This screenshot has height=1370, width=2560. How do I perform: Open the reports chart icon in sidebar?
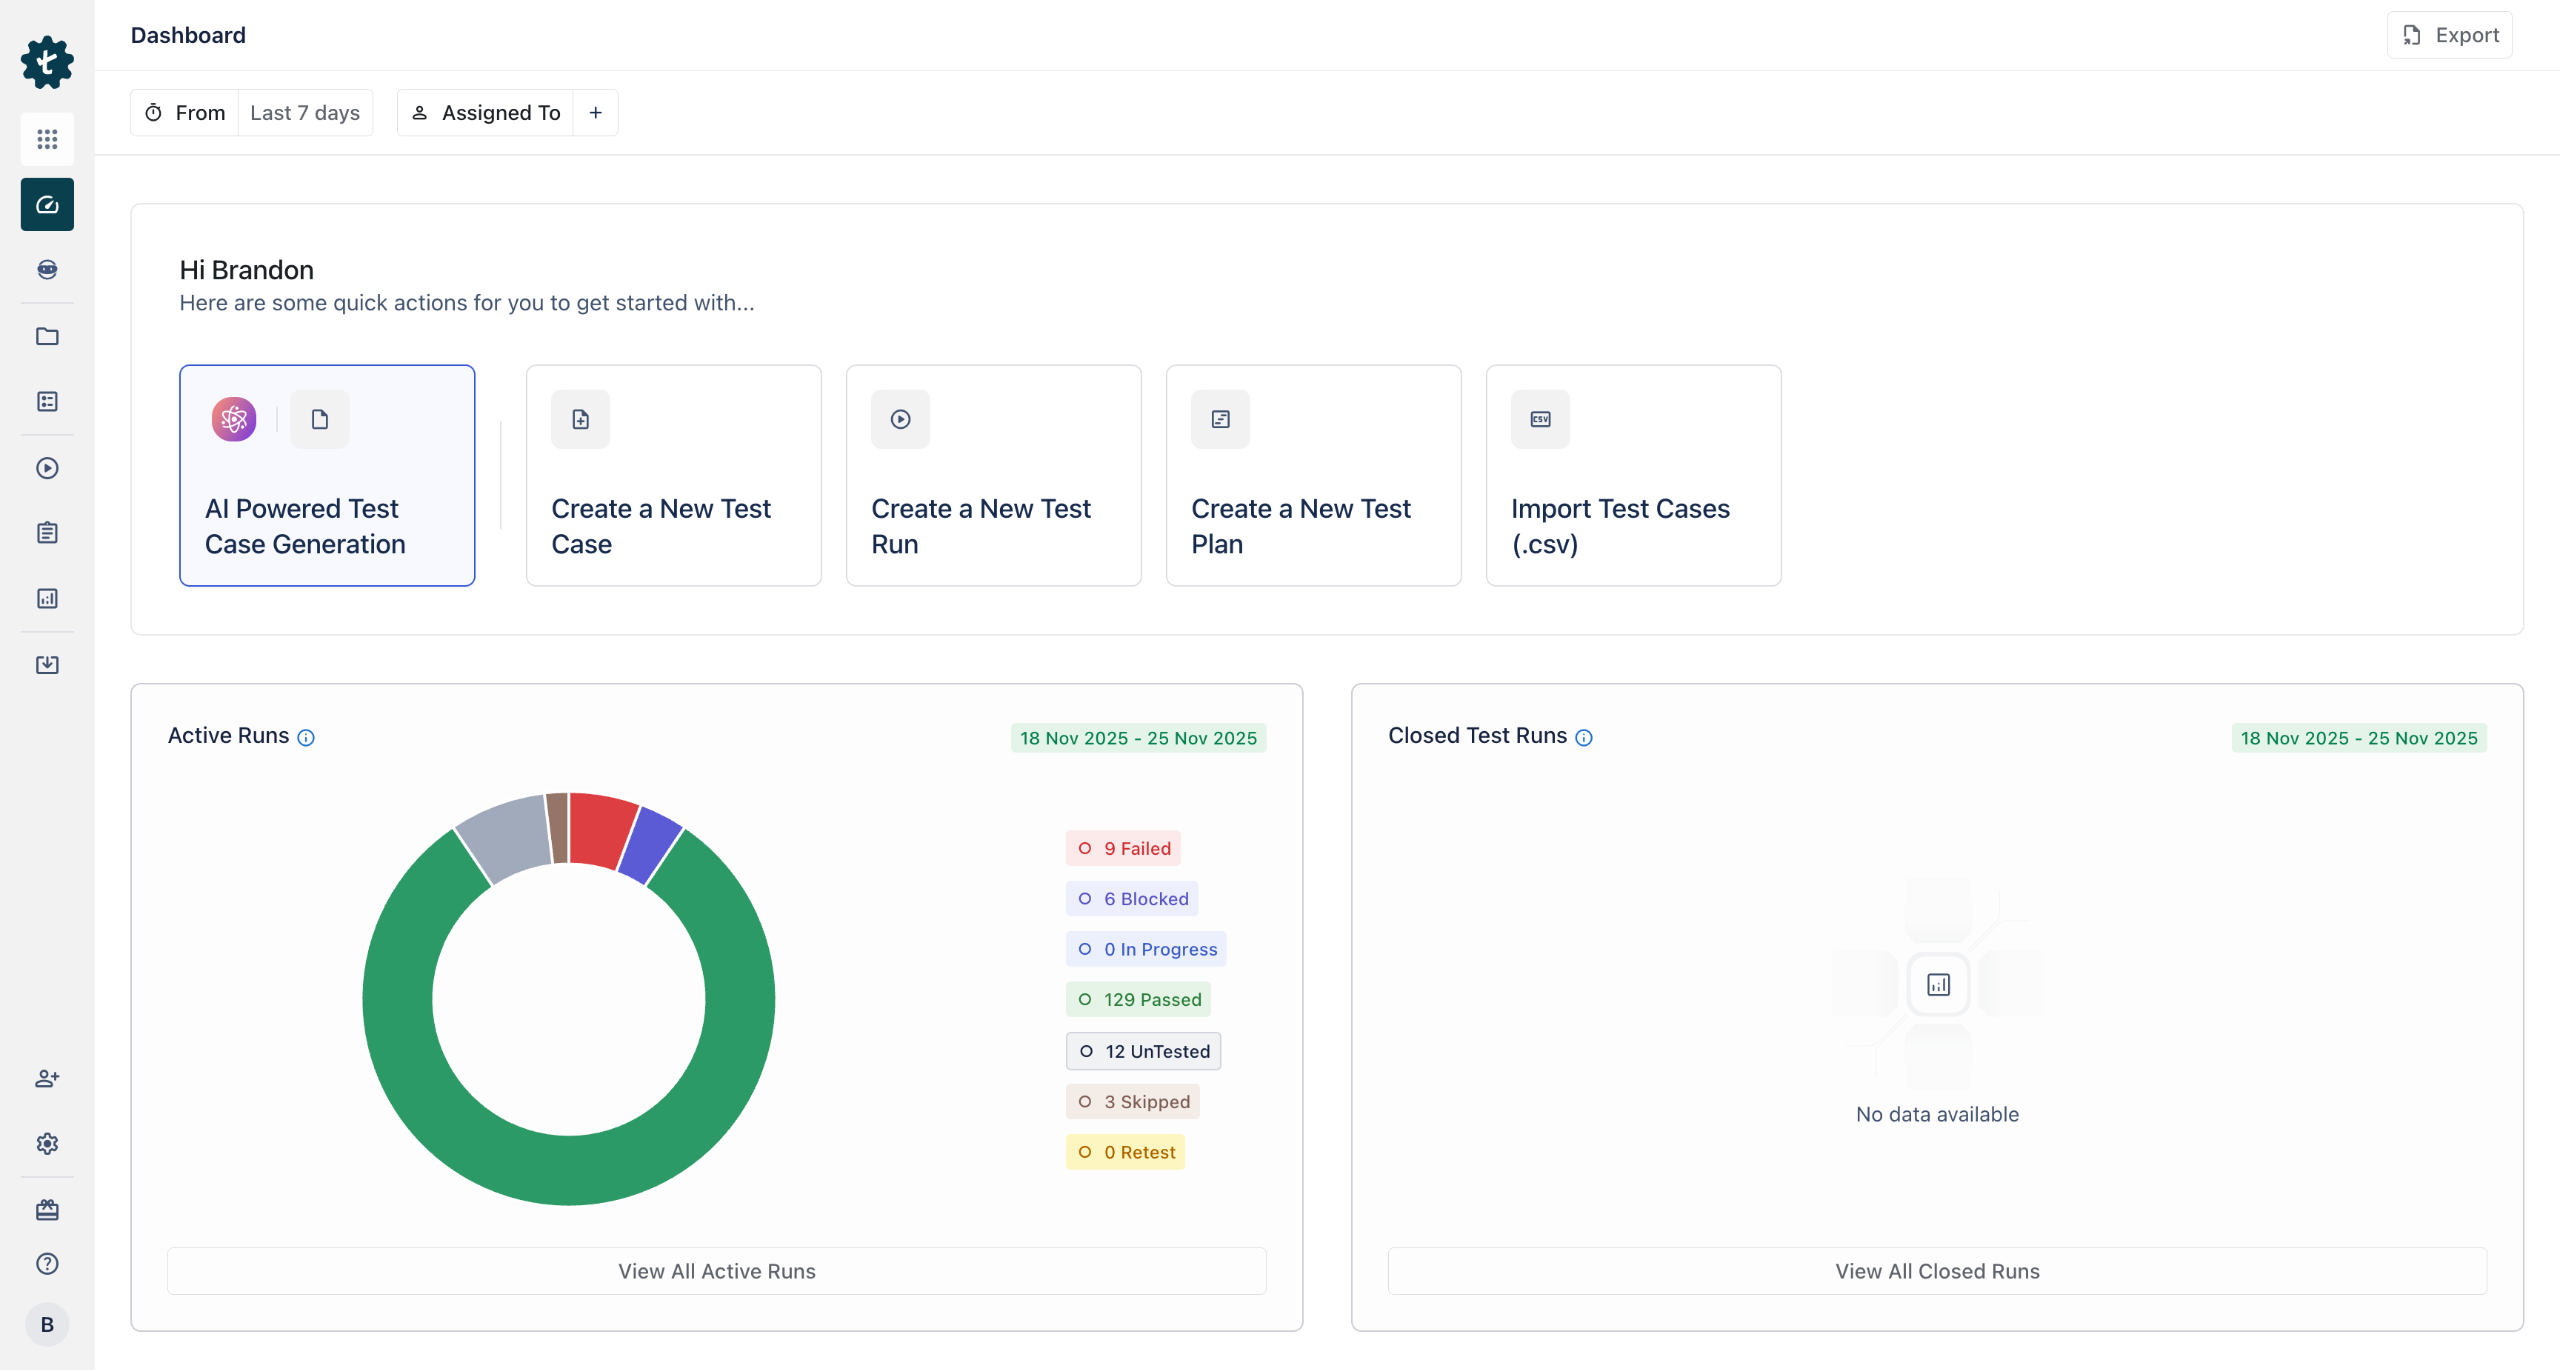tap(47, 598)
